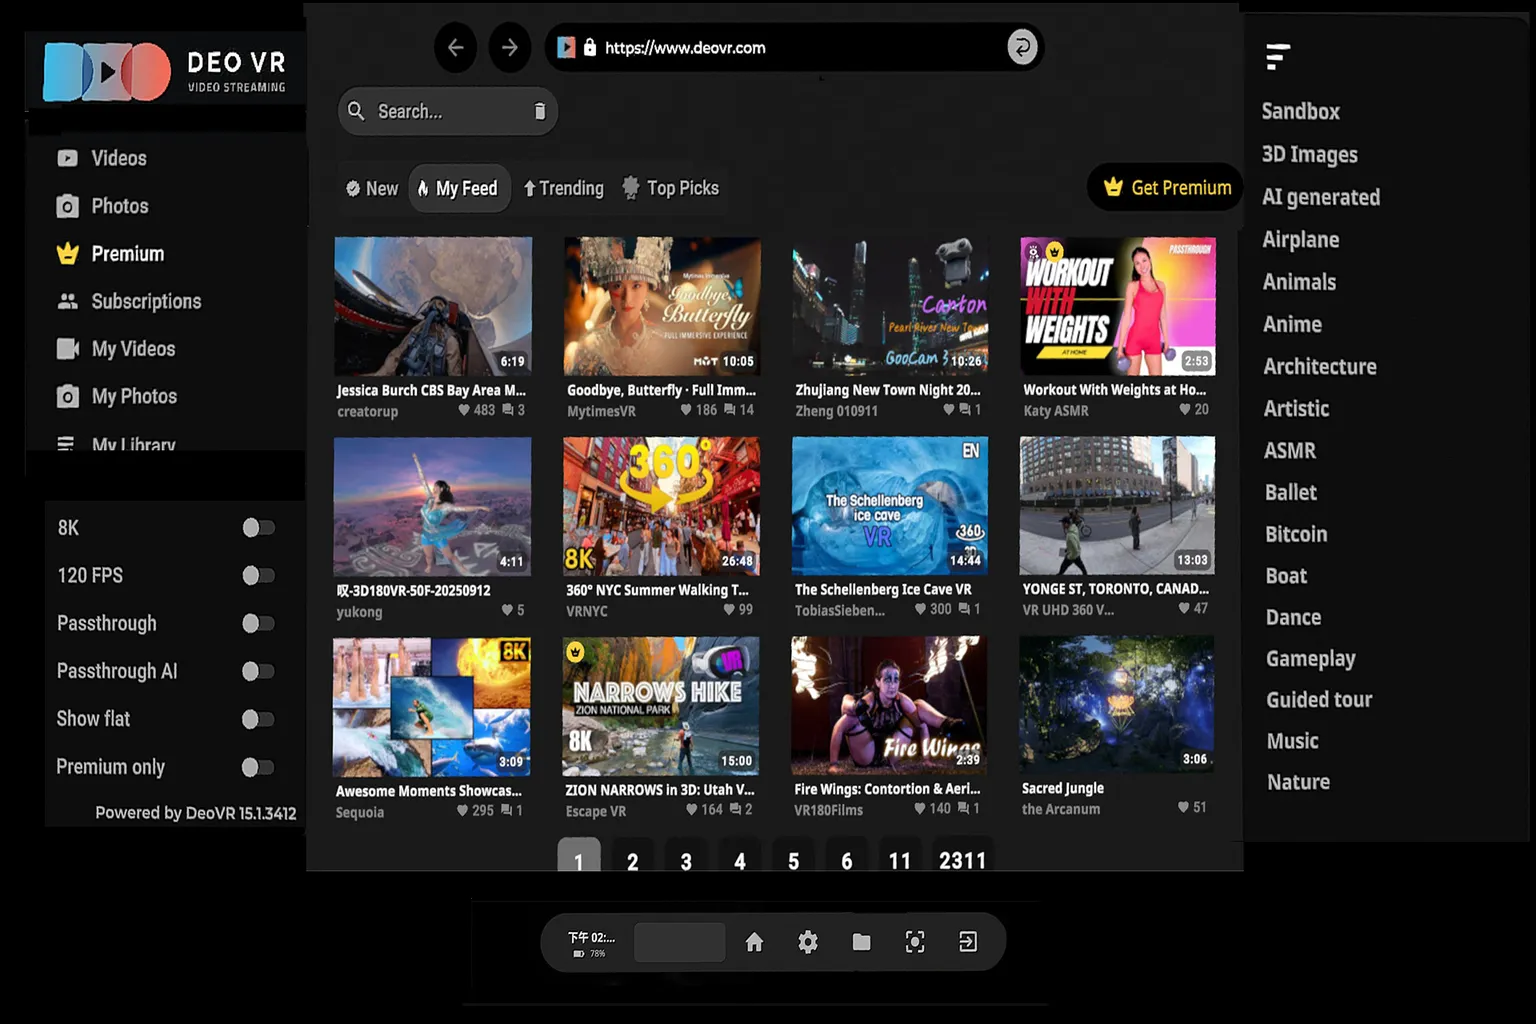Go to page 2 of results

632,861
